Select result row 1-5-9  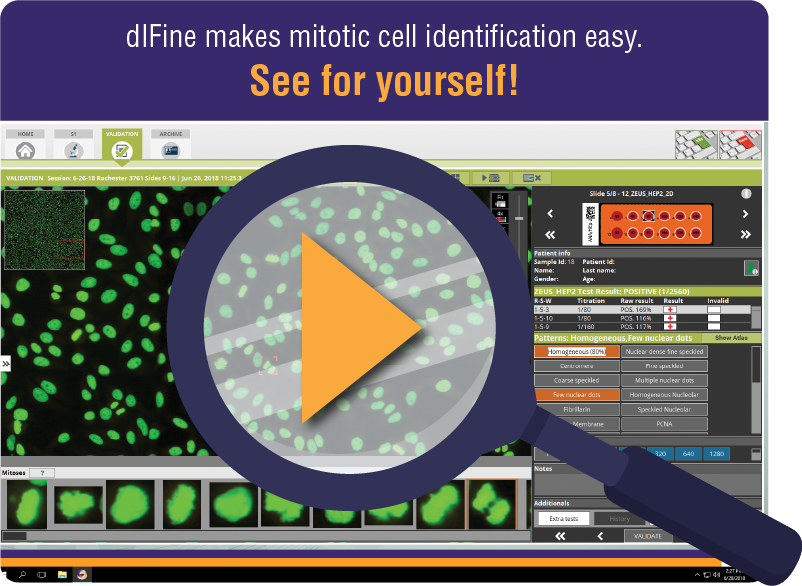coord(642,326)
